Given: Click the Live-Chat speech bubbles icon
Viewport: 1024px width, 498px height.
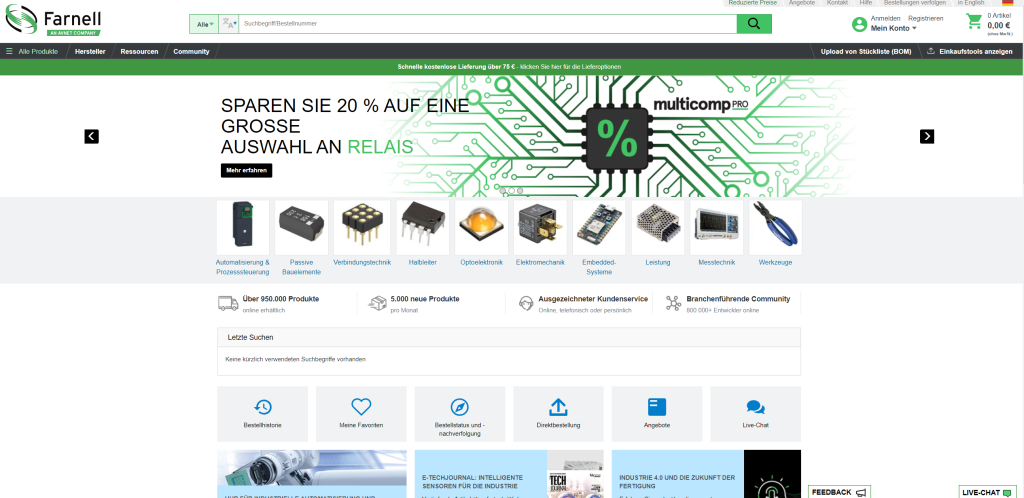Looking at the screenshot, I should pos(756,407).
